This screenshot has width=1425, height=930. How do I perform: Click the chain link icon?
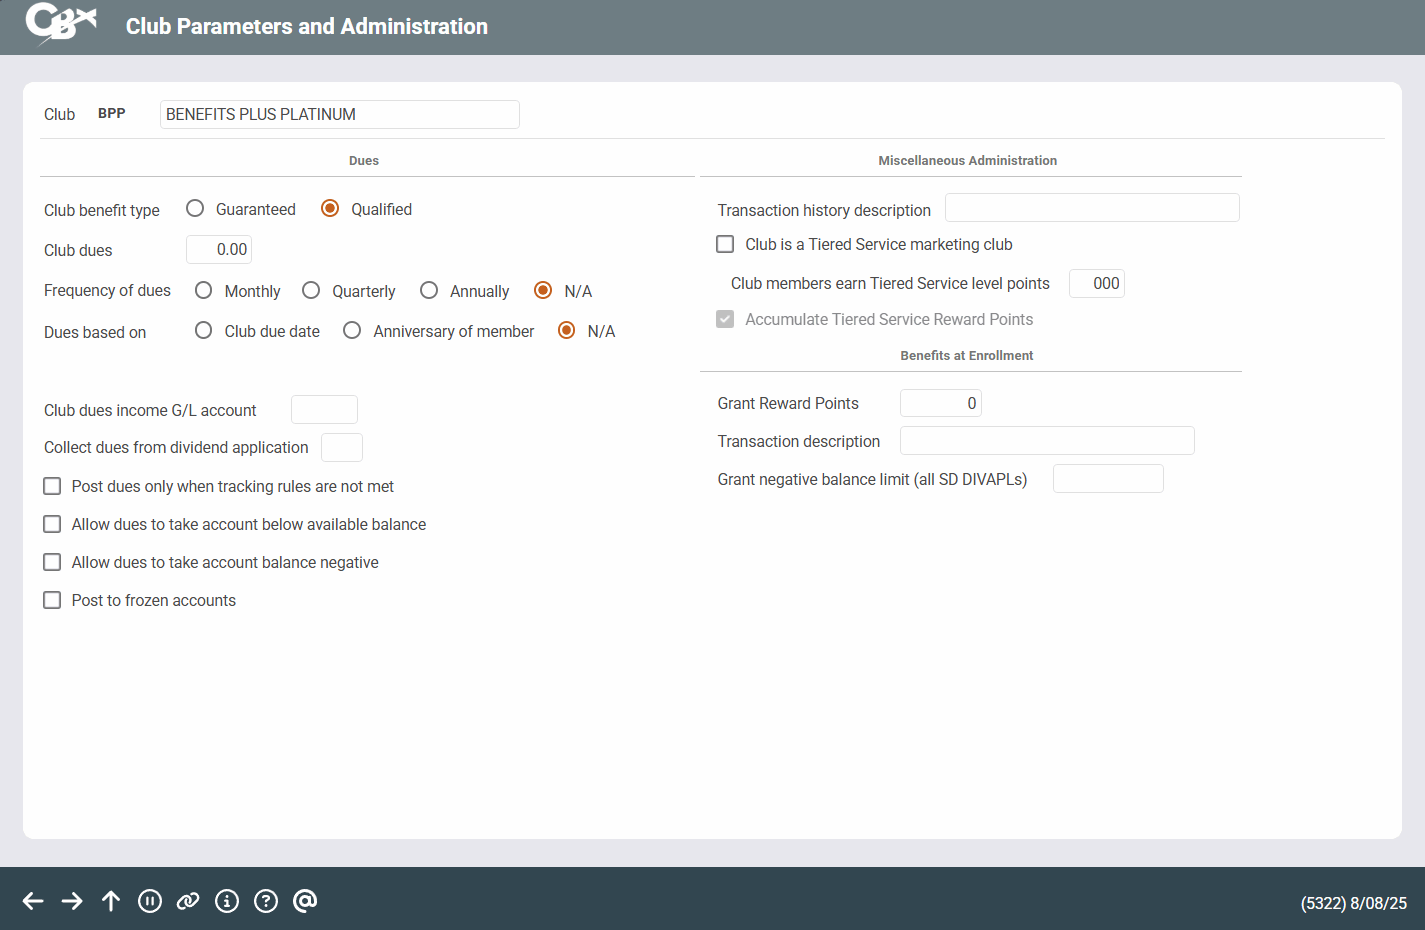(x=188, y=901)
